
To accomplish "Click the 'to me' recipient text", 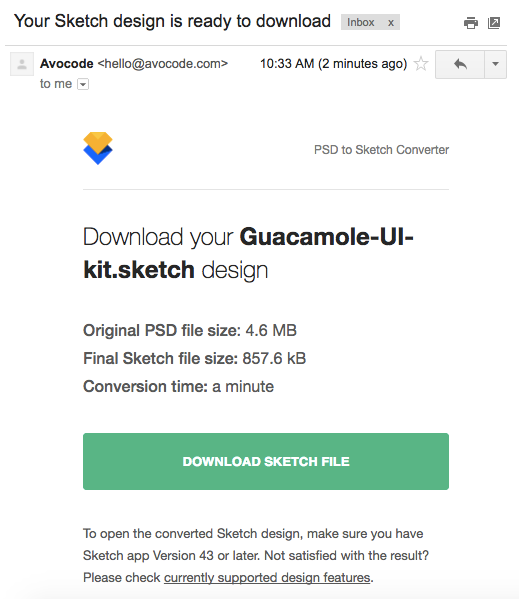I will click(x=56, y=84).
